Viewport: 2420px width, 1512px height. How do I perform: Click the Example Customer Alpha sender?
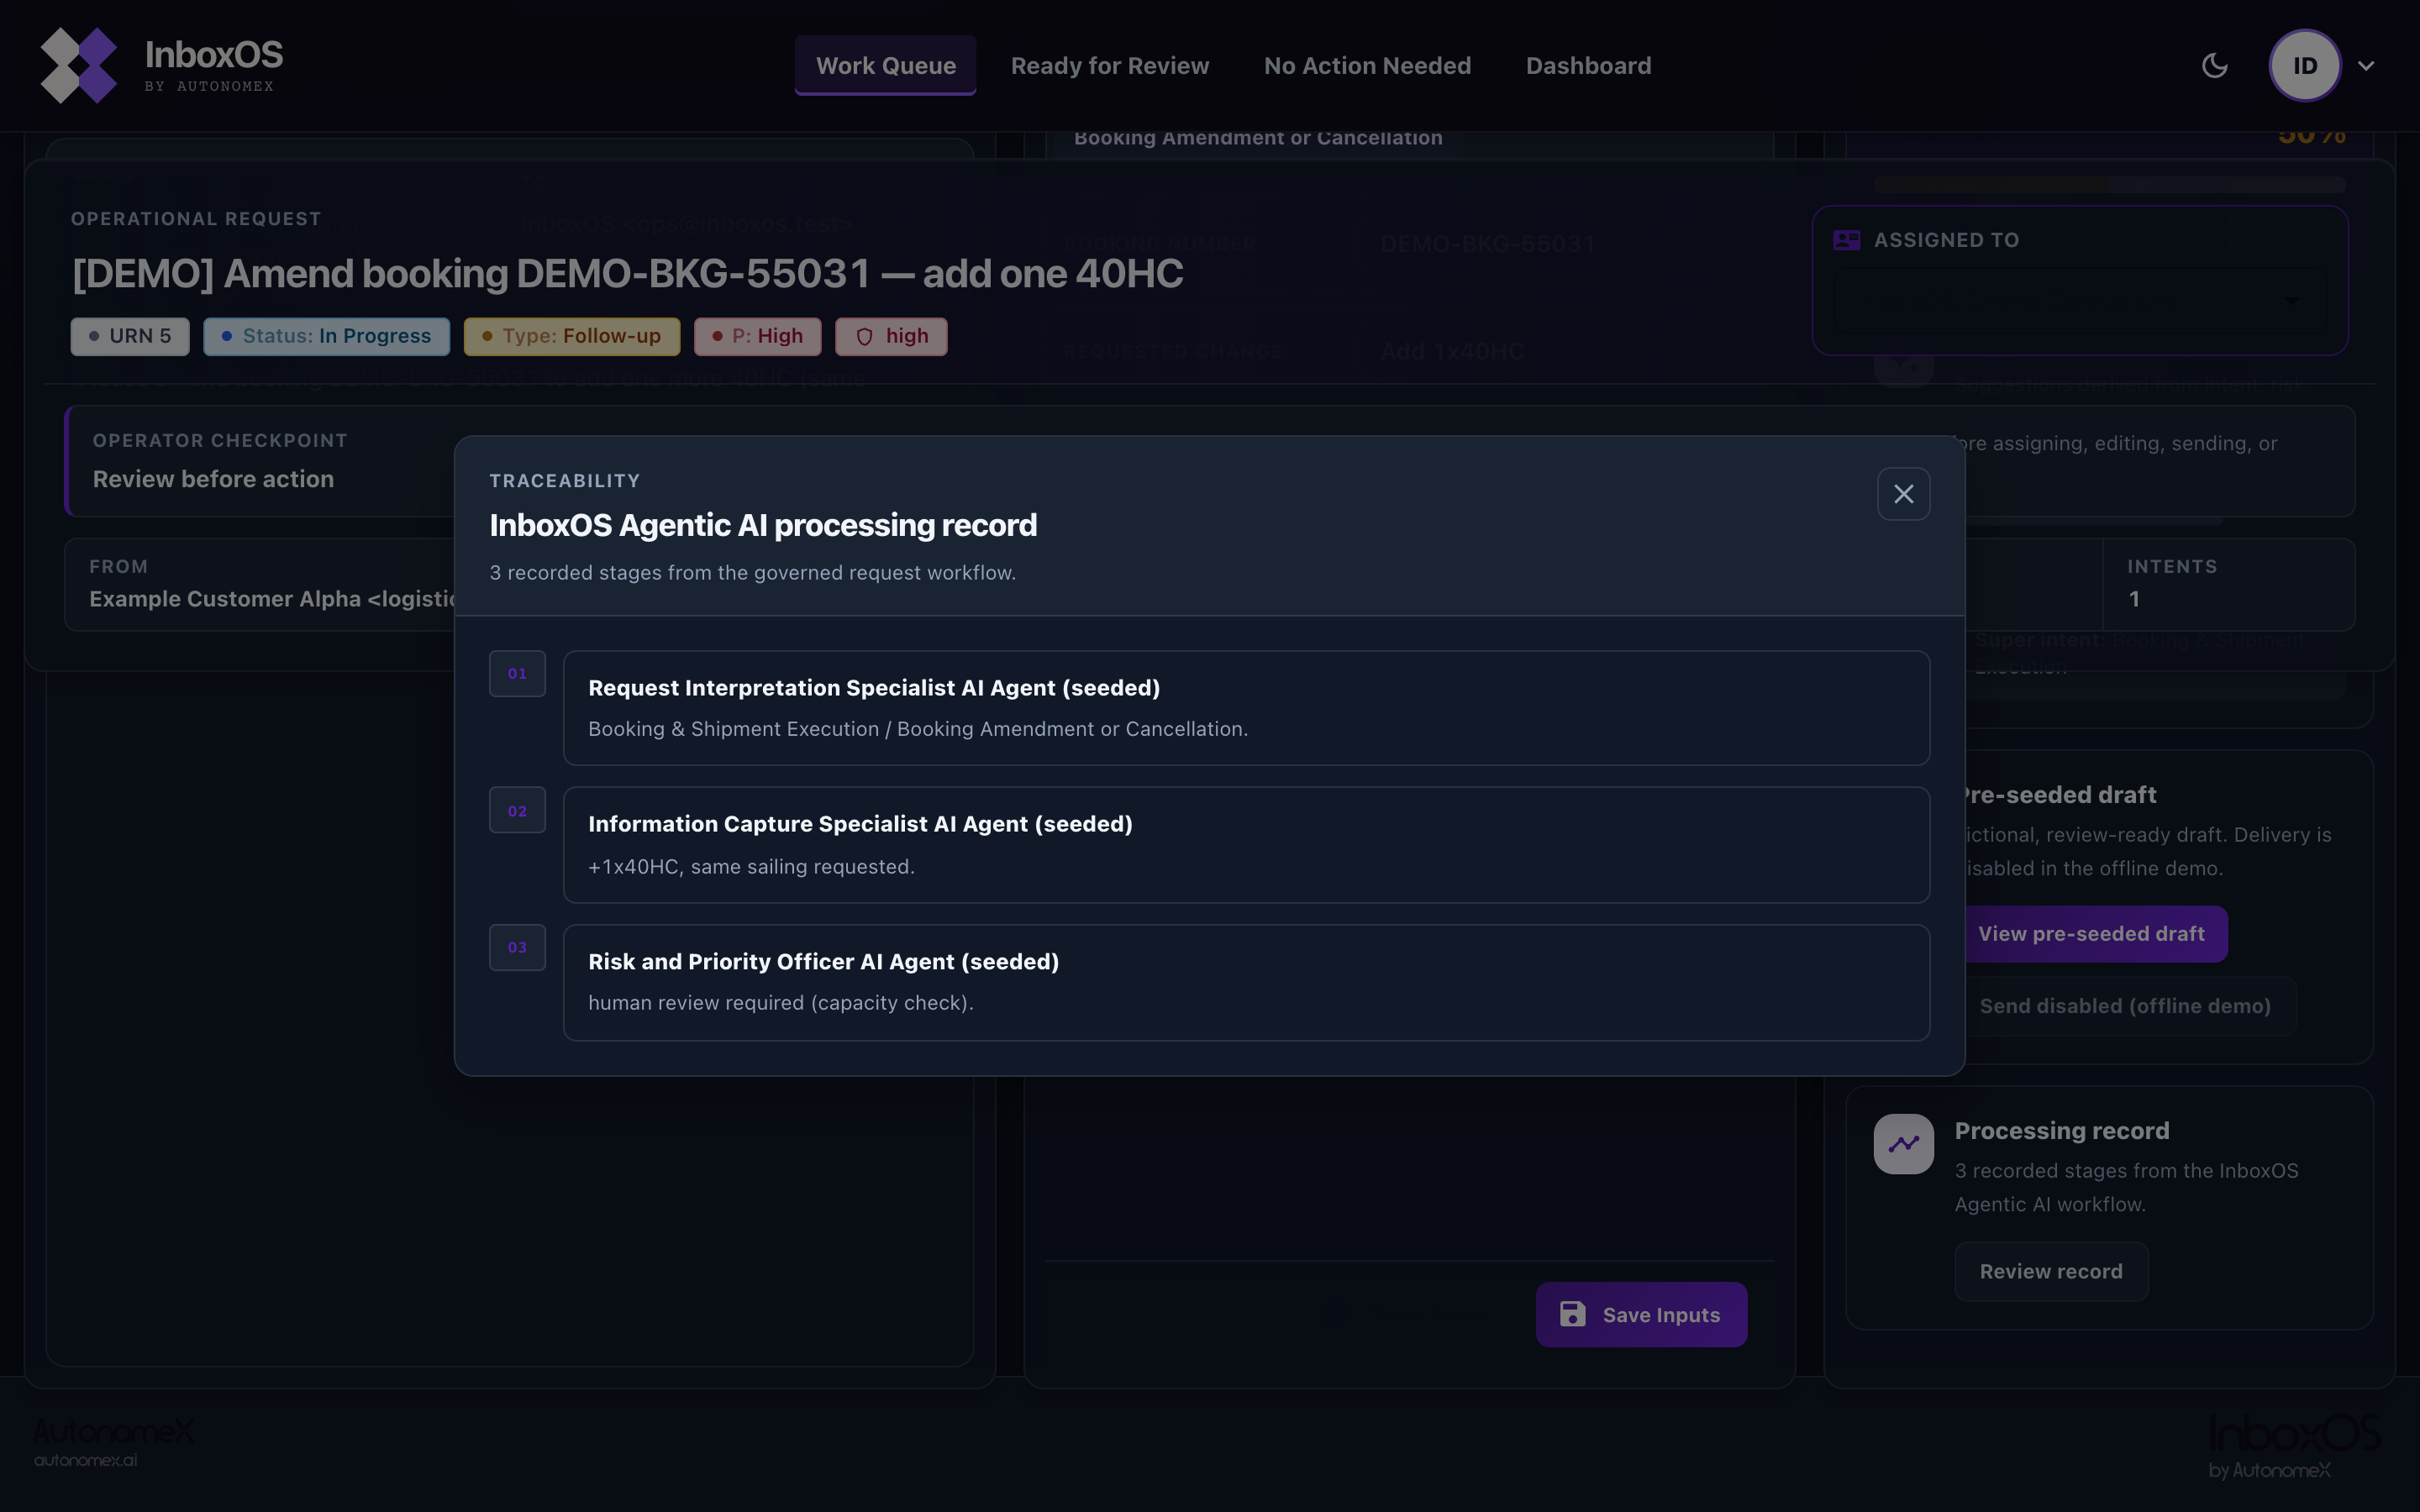[272, 599]
